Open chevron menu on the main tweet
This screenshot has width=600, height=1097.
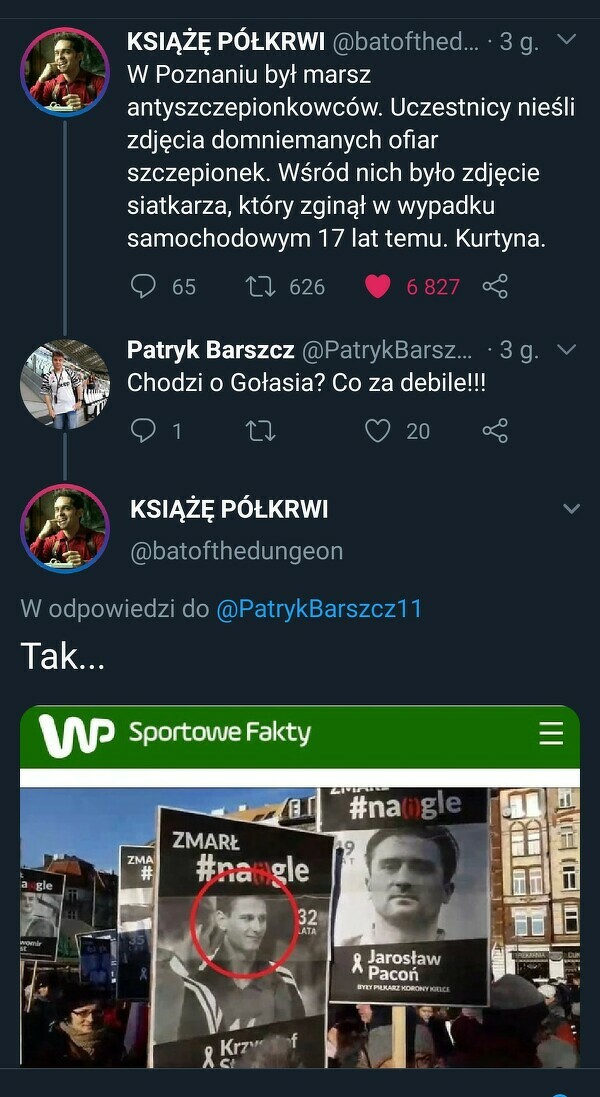(x=571, y=509)
